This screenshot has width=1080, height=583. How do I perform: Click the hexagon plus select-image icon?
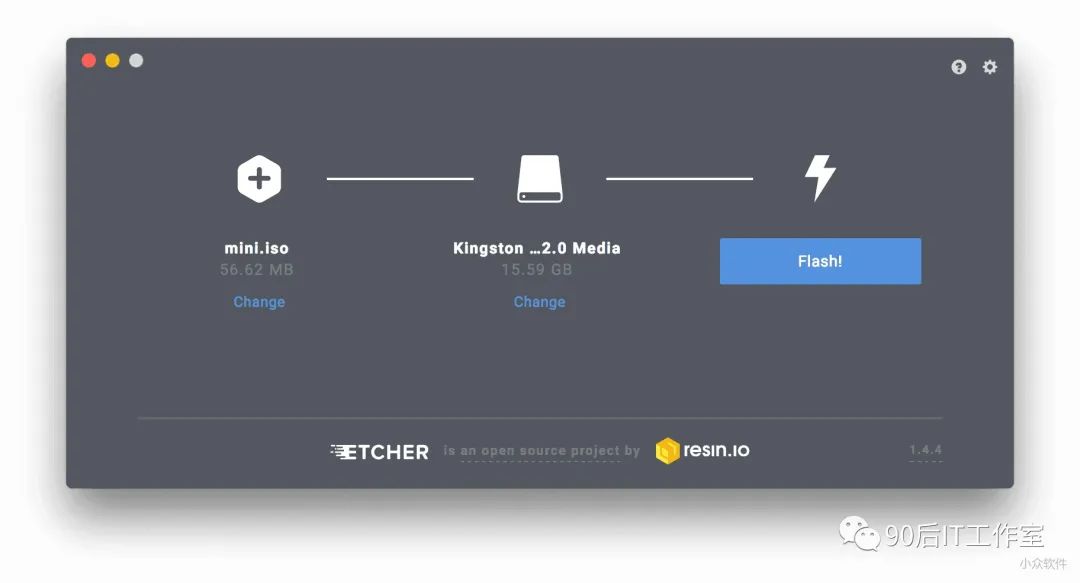click(259, 179)
